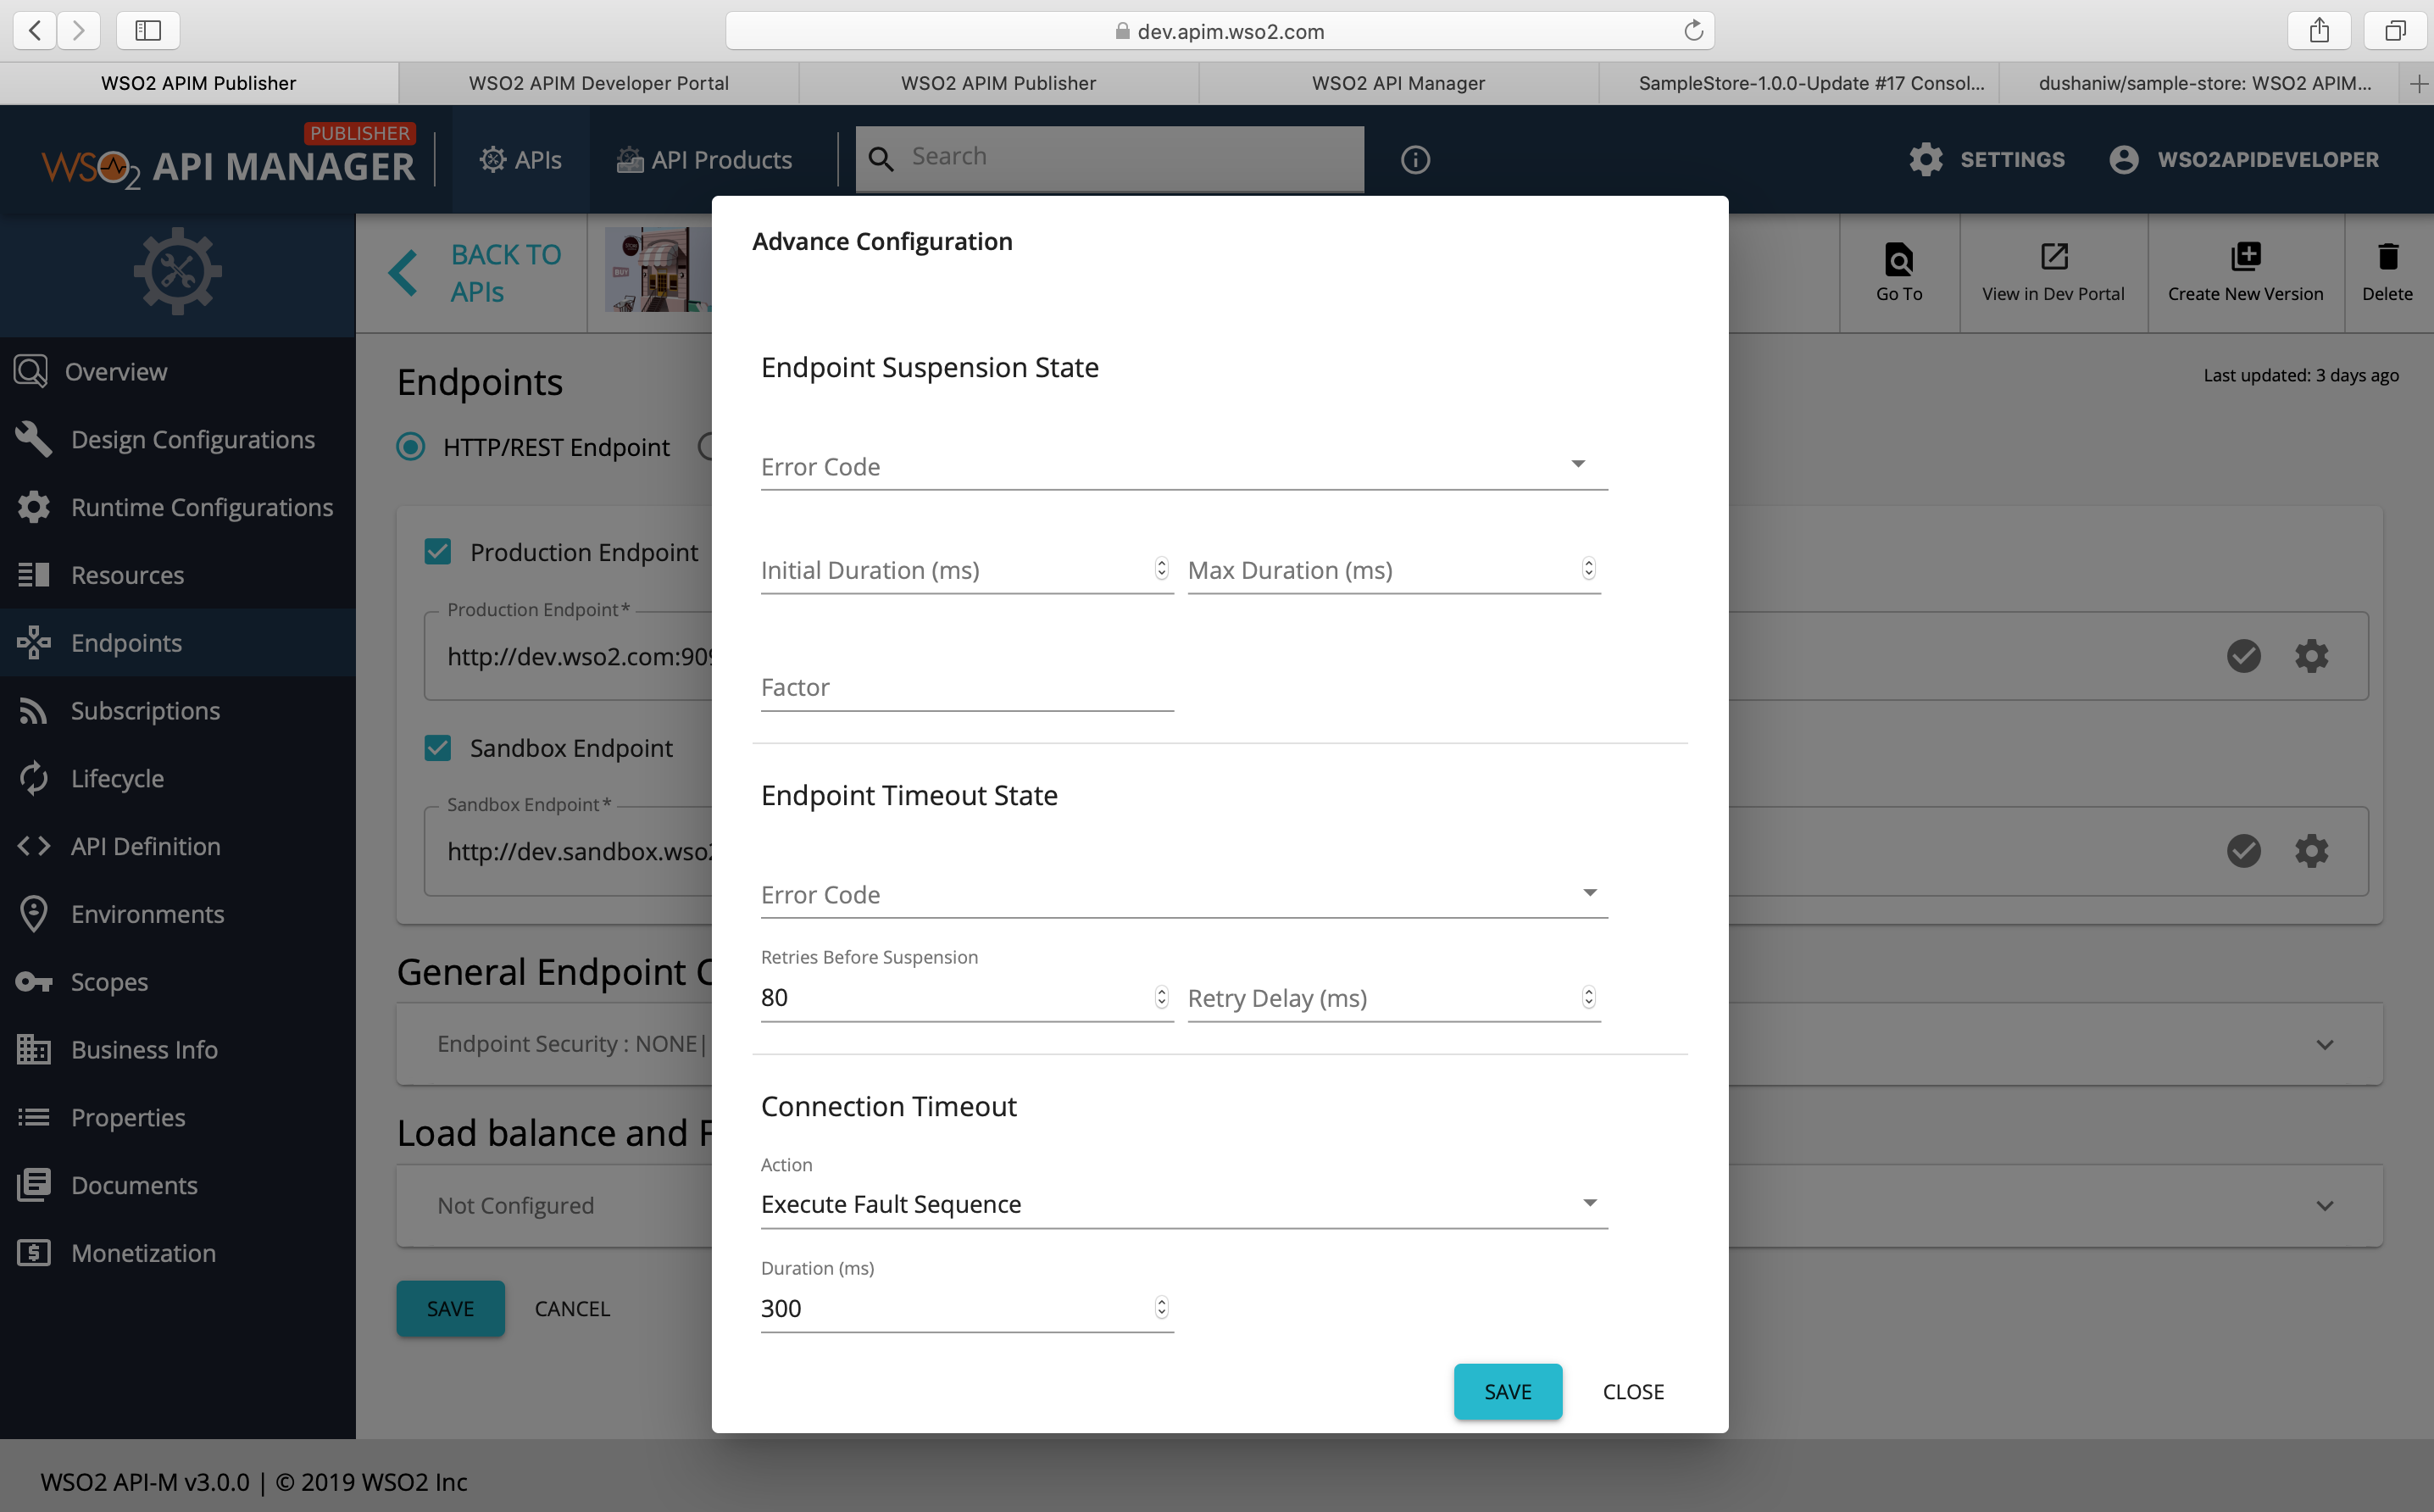Open Monetization settings from sidebar
The height and width of the screenshot is (1512, 2434).
point(143,1252)
